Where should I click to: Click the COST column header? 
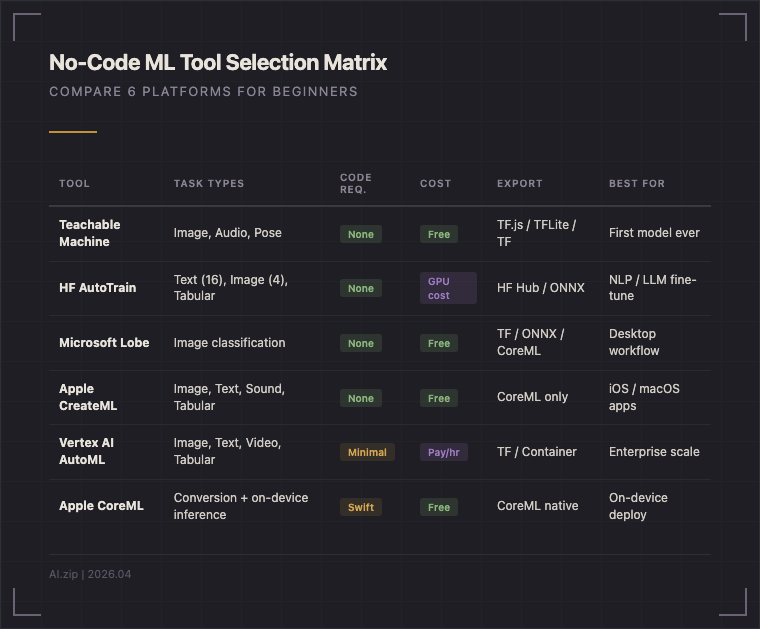435,184
